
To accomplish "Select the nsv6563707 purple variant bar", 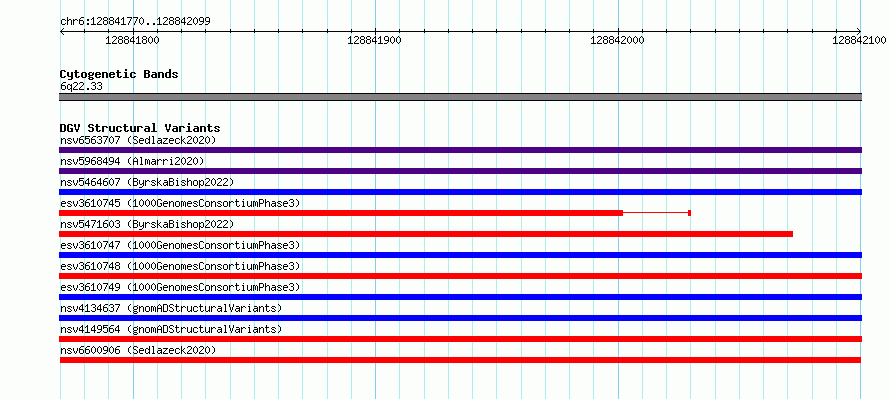I will (460, 150).
